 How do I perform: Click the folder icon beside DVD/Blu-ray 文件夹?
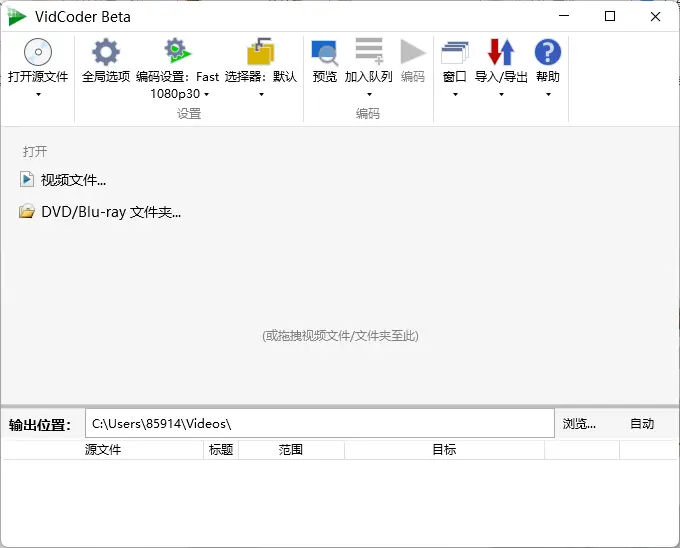(27, 211)
